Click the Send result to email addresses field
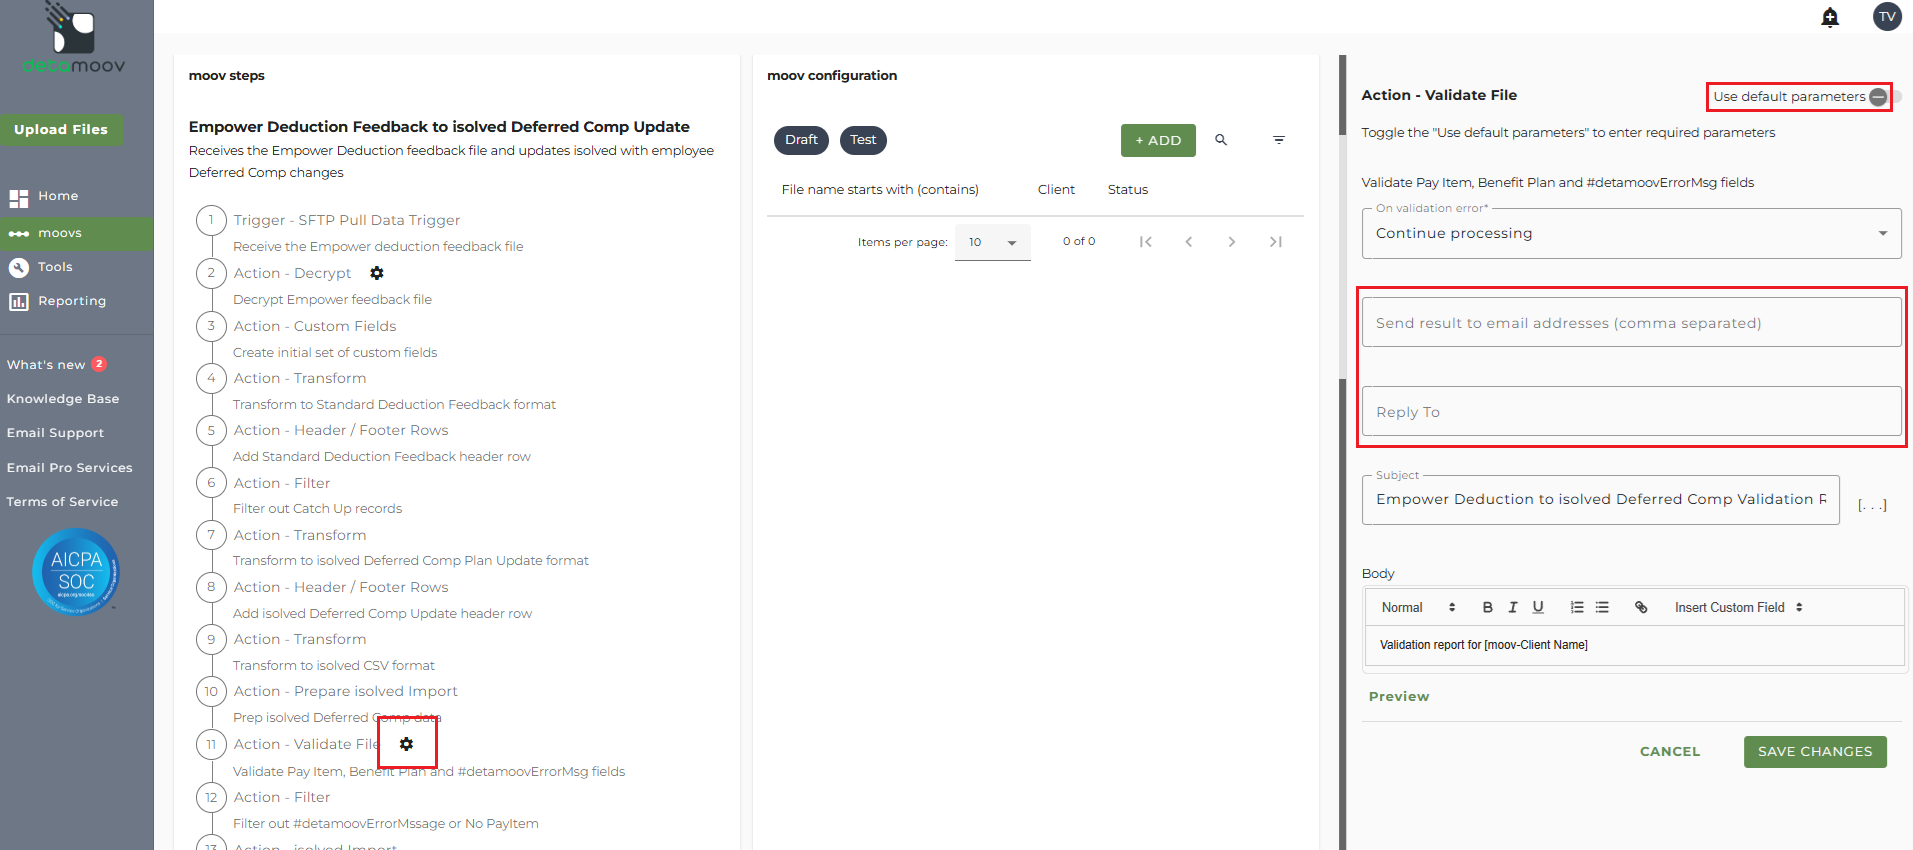 (1631, 322)
